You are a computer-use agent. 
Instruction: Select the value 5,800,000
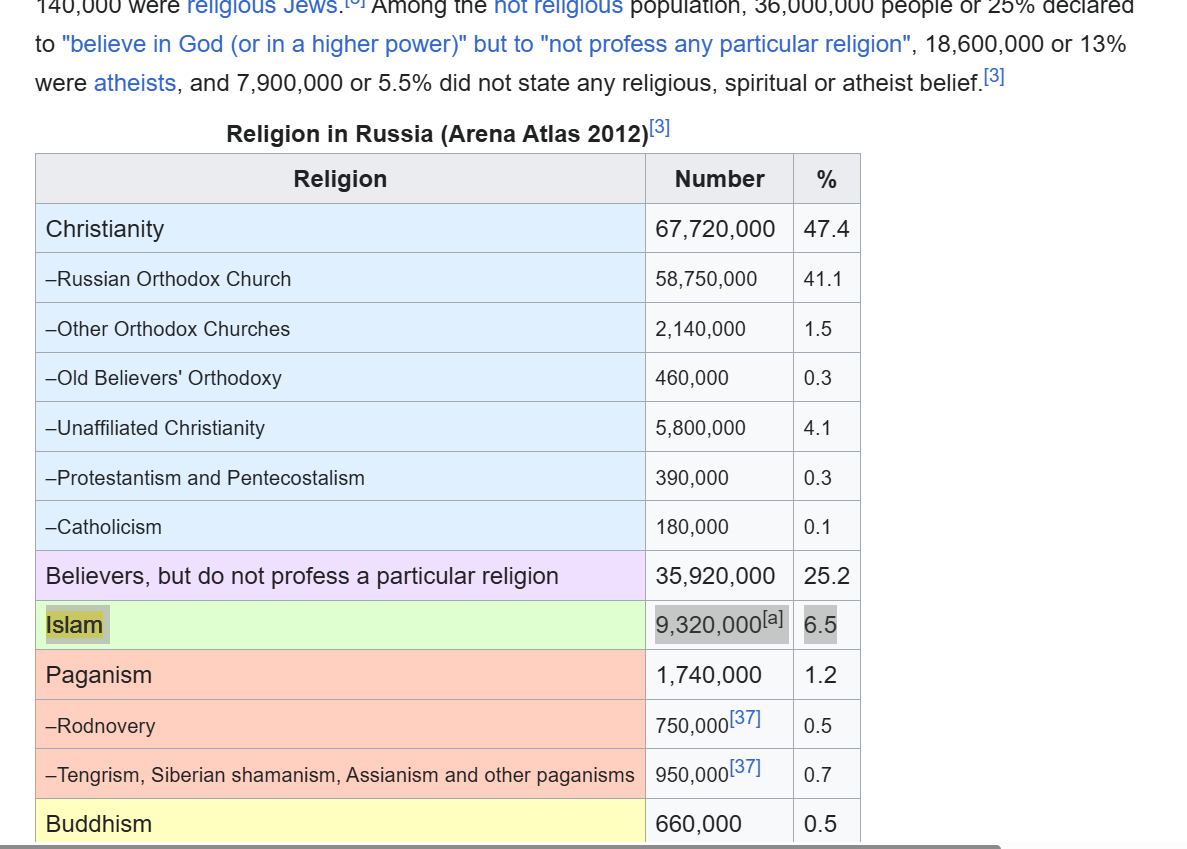[x=700, y=428]
